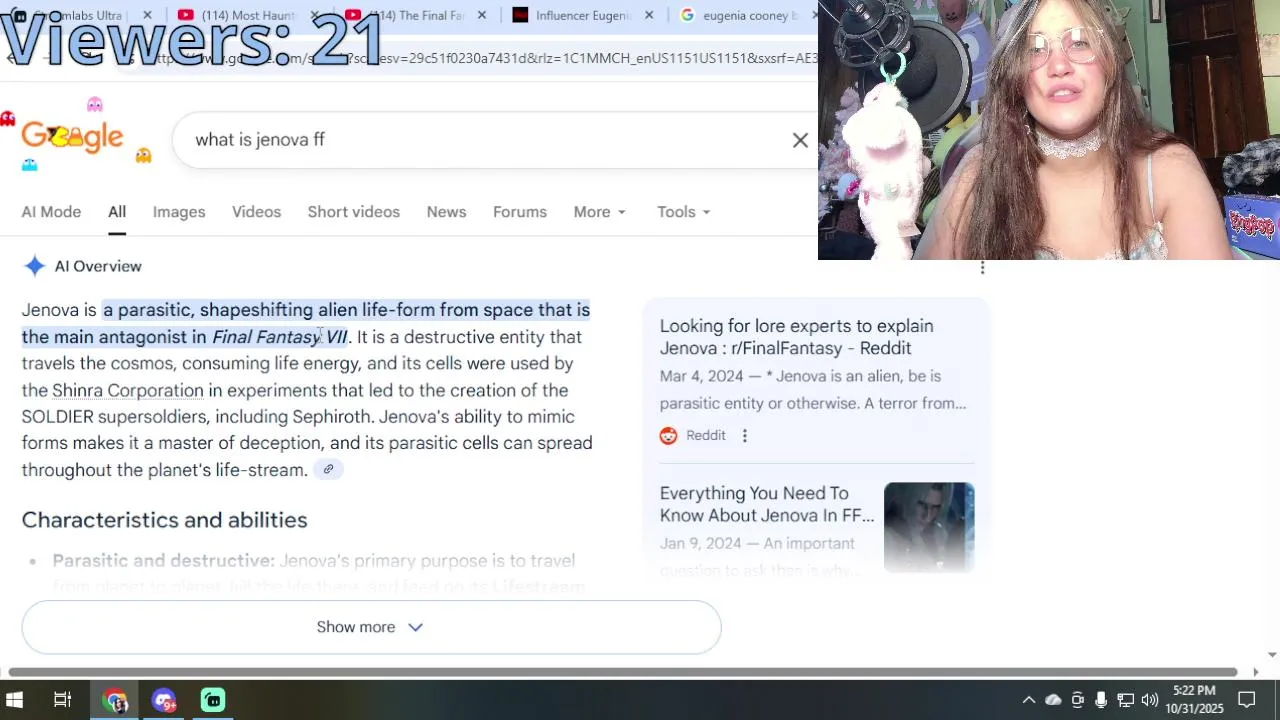Close the Streamlabs Ultra tab
This screenshot has width=1280, height=720.
[147, 15]
